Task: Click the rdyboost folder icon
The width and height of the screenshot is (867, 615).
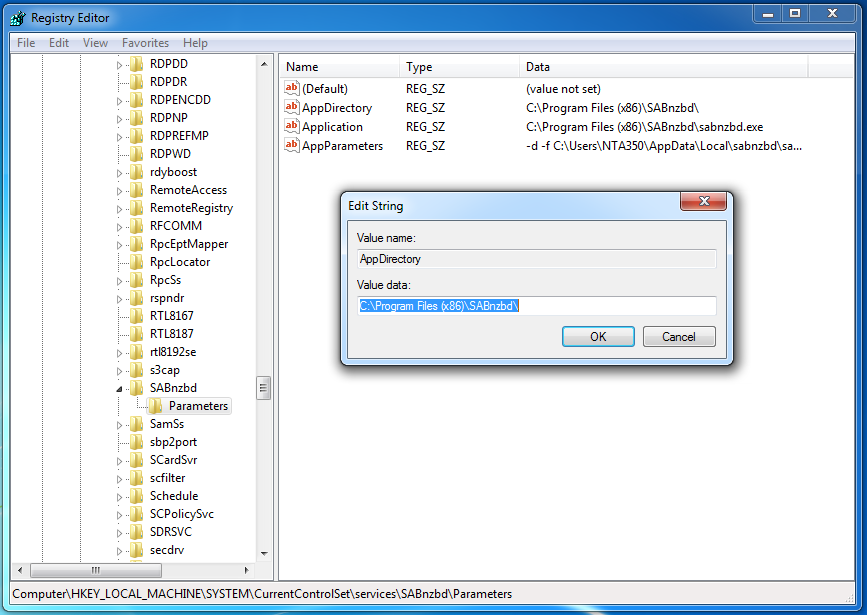Action: tap(136, 172)
